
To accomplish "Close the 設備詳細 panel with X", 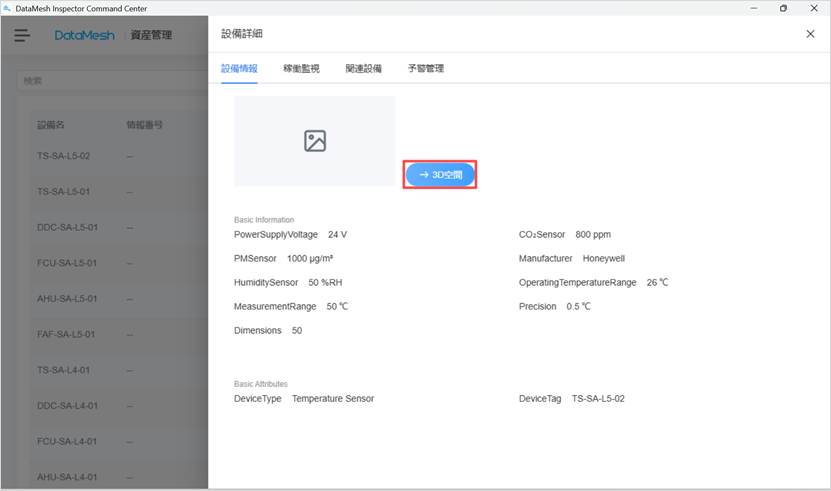I will point(810,34).
